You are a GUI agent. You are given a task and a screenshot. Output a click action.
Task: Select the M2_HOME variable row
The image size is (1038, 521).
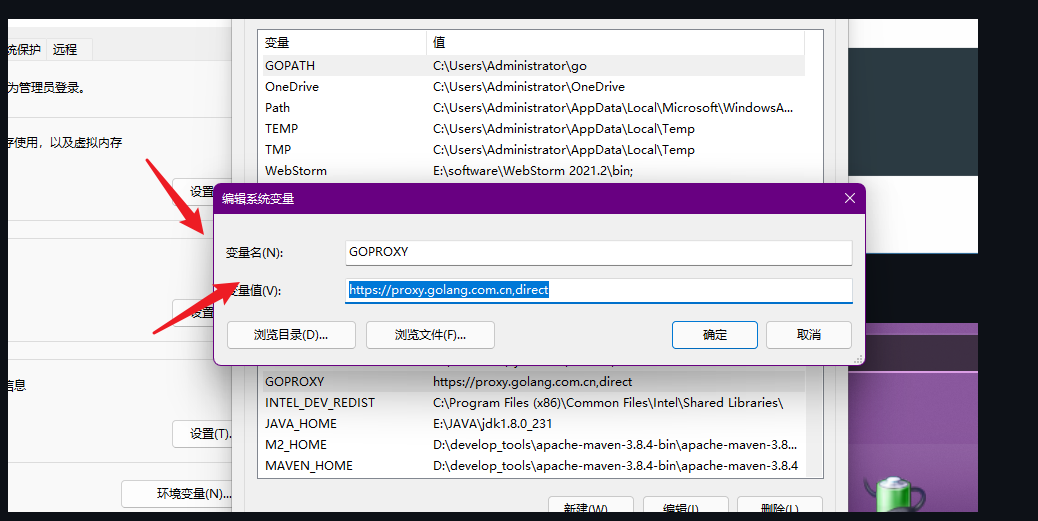(x=532, y=445)
